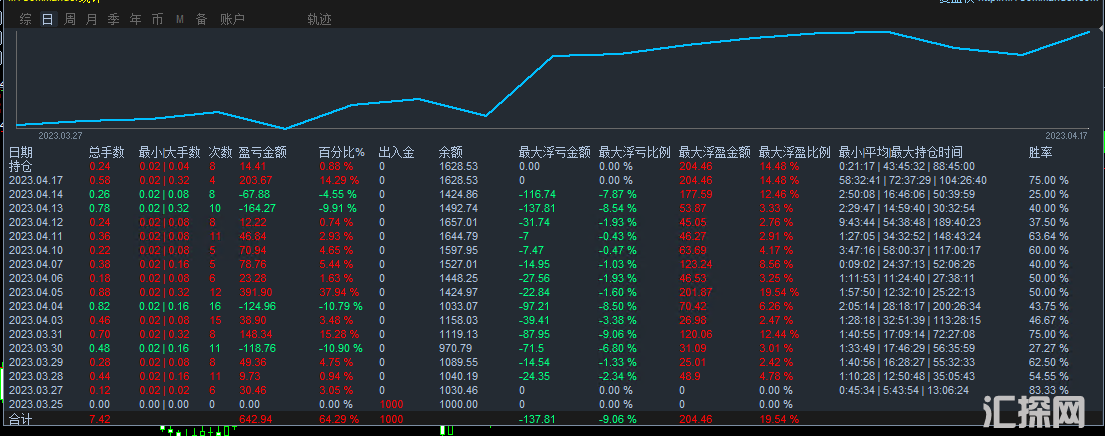Screen dimensions: 1105x436
Task: Select the 2023.03.25 date row
Action: coord(36,404)
